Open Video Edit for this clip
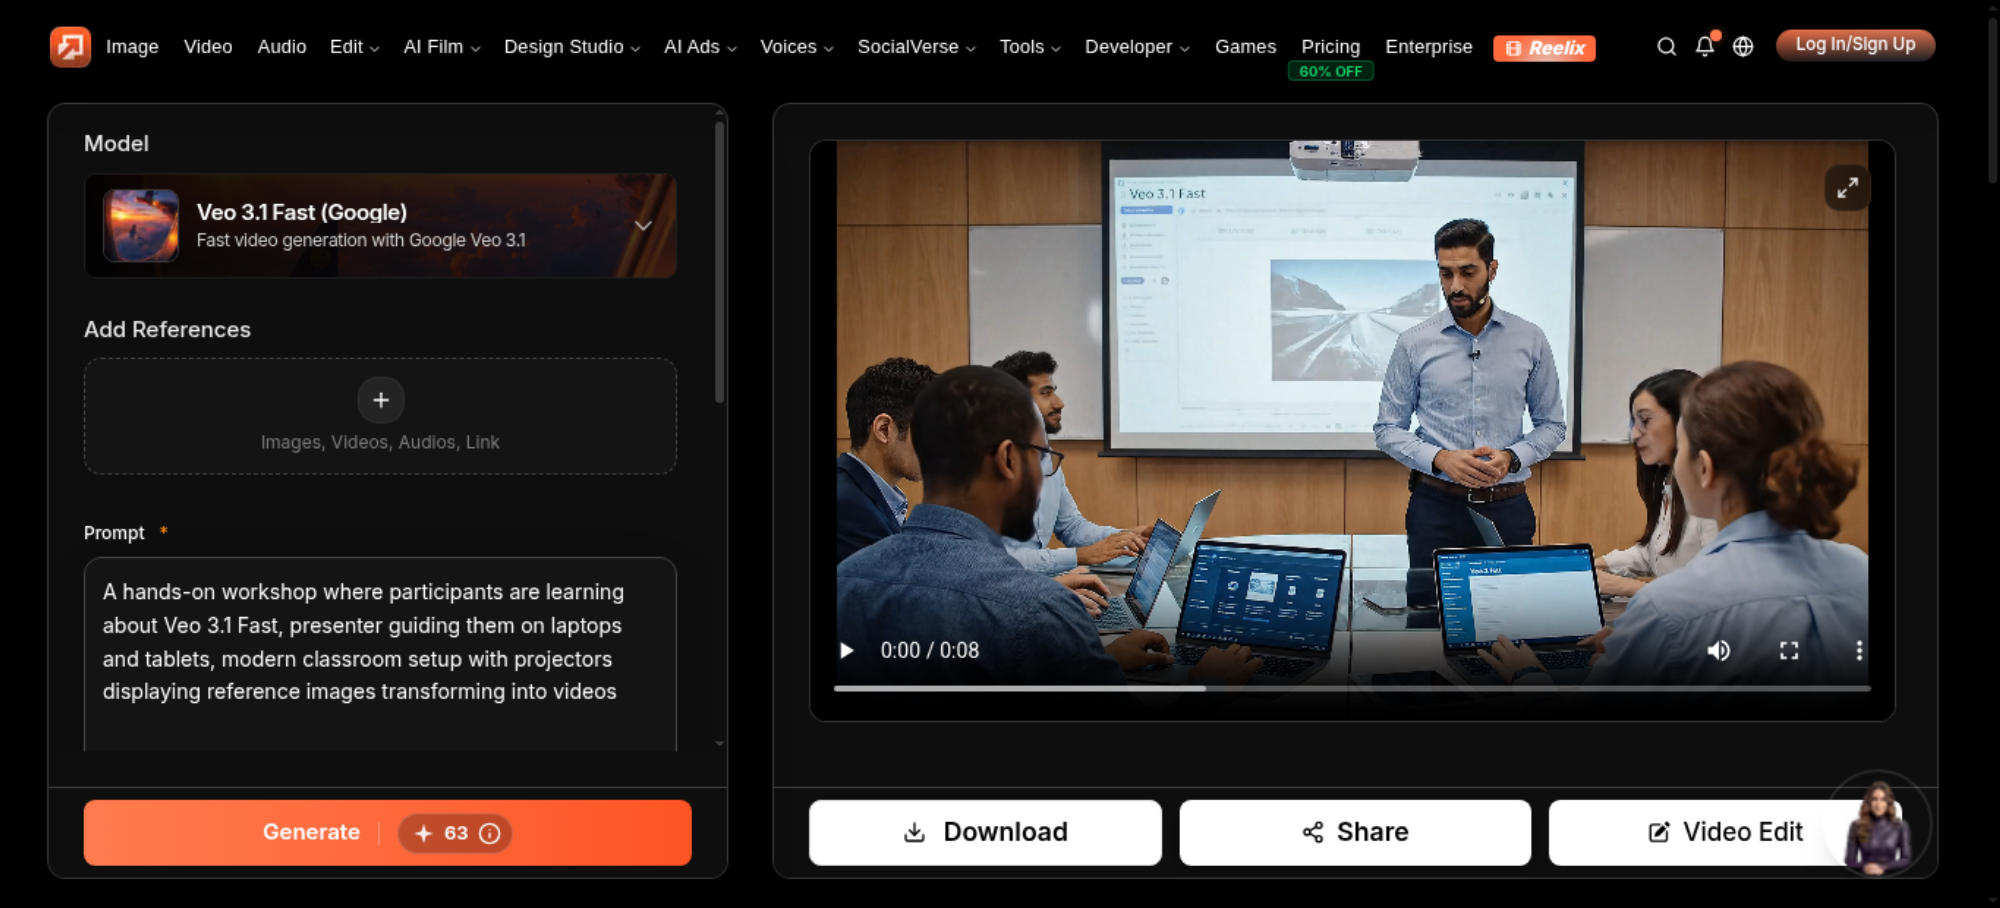Viewport: 2000px width, 908px height. pos(1725,833)
